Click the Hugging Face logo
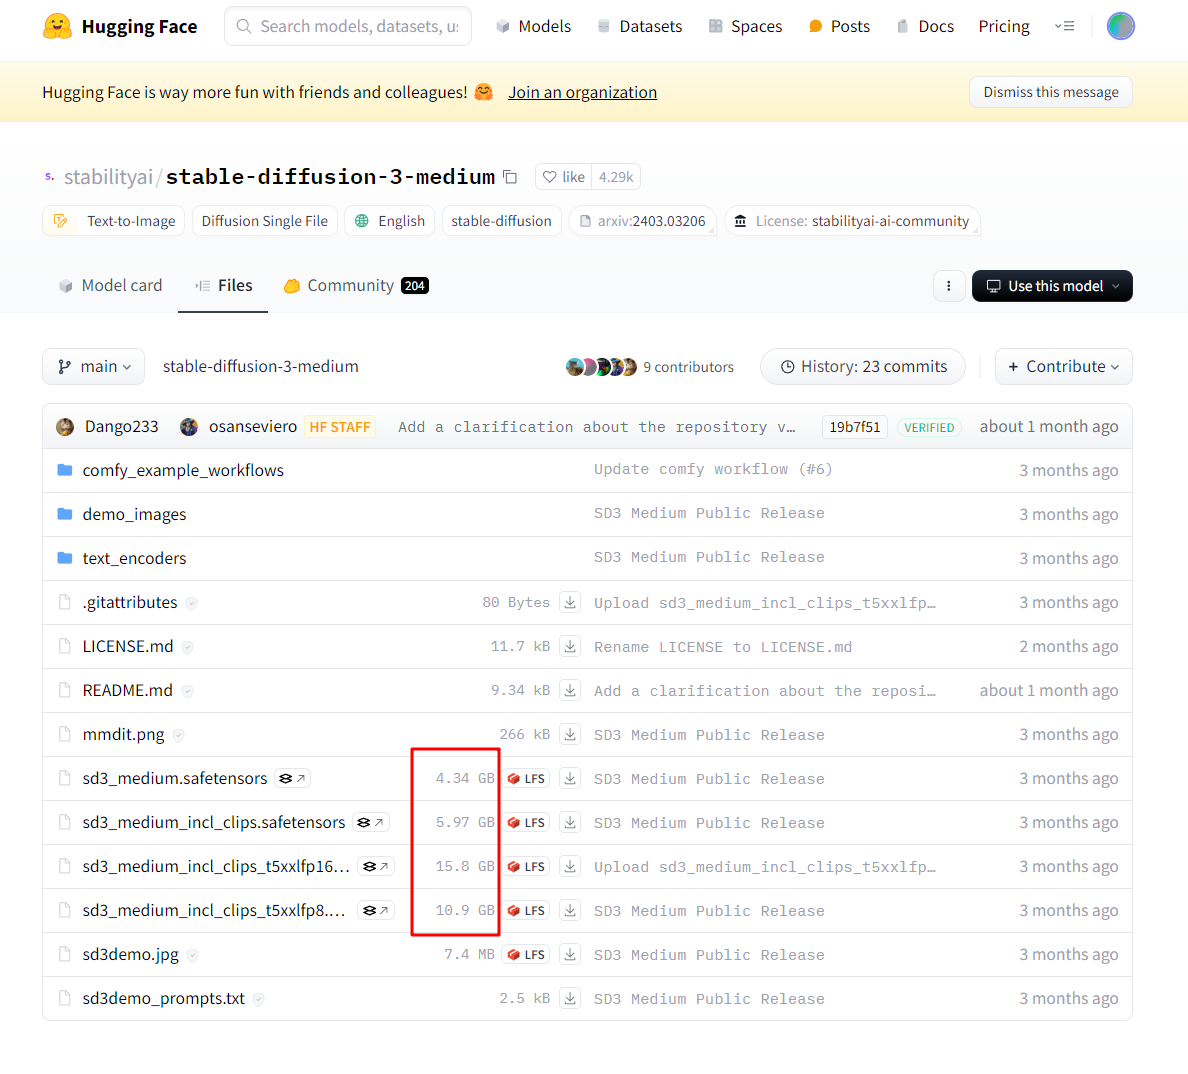 120,27
